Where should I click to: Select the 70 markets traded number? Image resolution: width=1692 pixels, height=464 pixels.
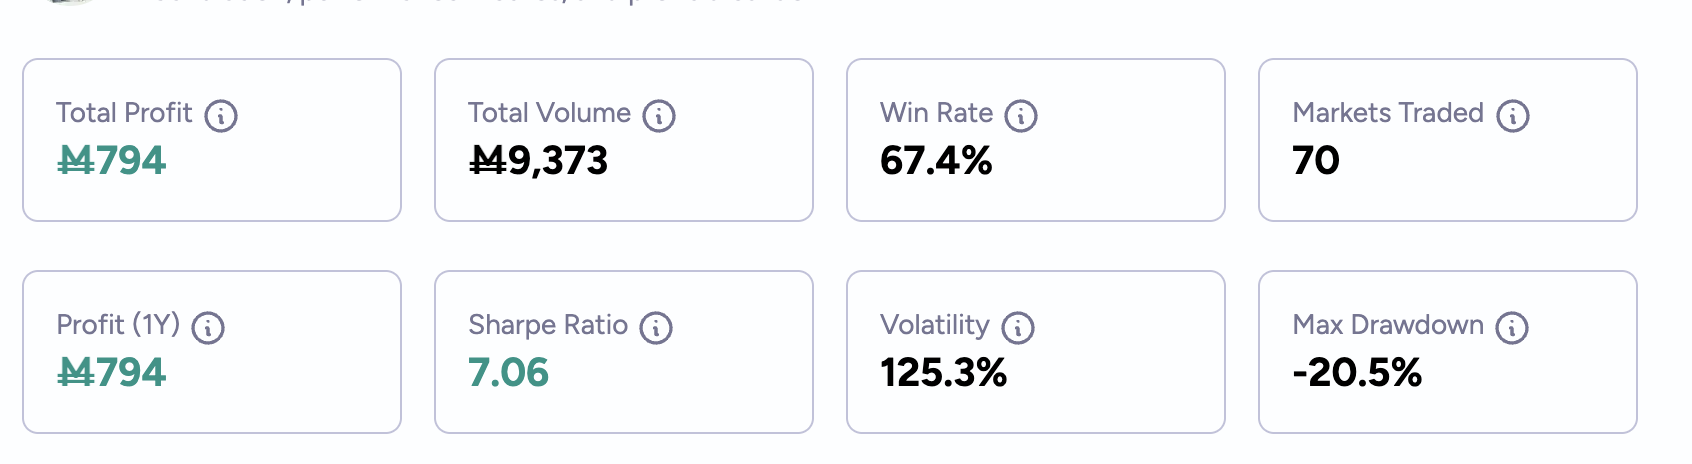(1316, 161)
